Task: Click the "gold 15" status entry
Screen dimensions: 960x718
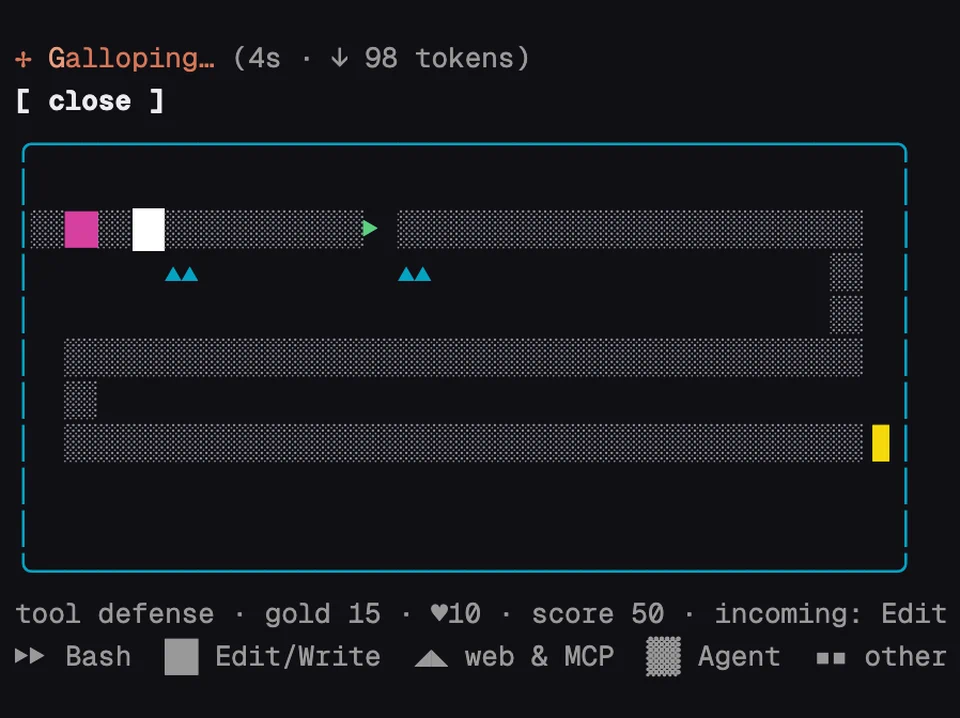Action: [x=323, y=613]
